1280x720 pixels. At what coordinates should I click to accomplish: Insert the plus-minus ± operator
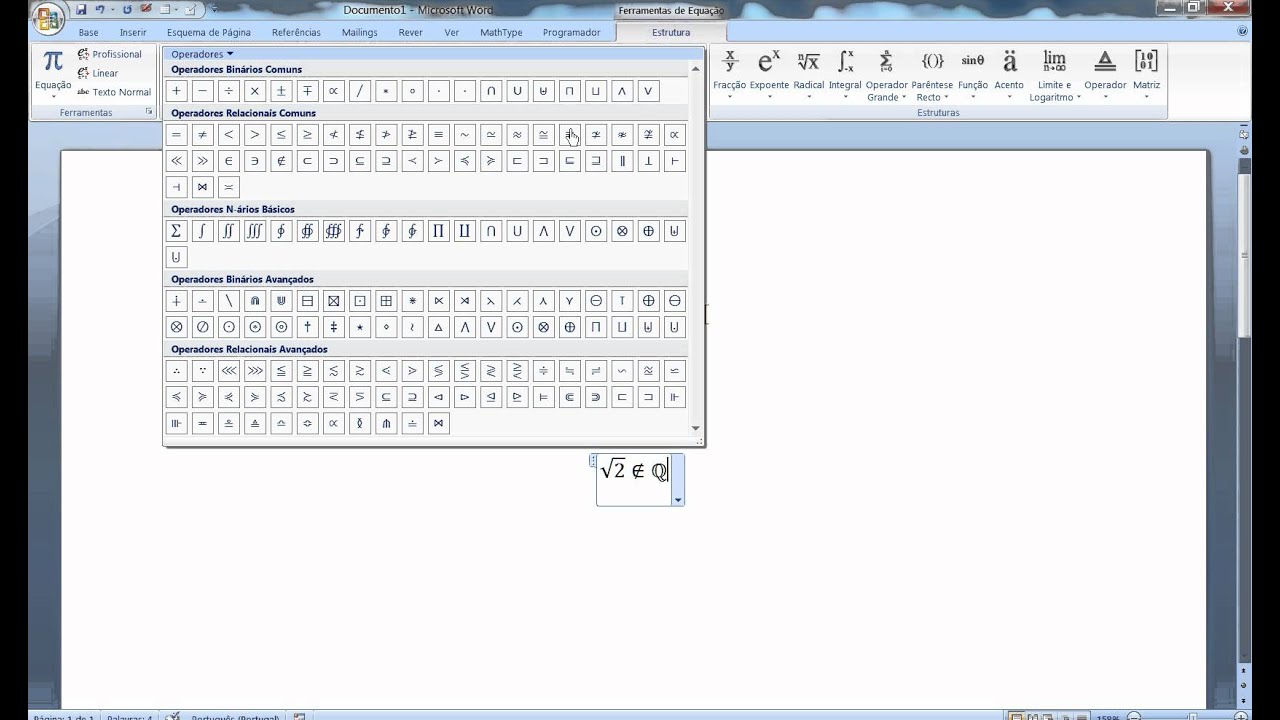tap(281, 91)
